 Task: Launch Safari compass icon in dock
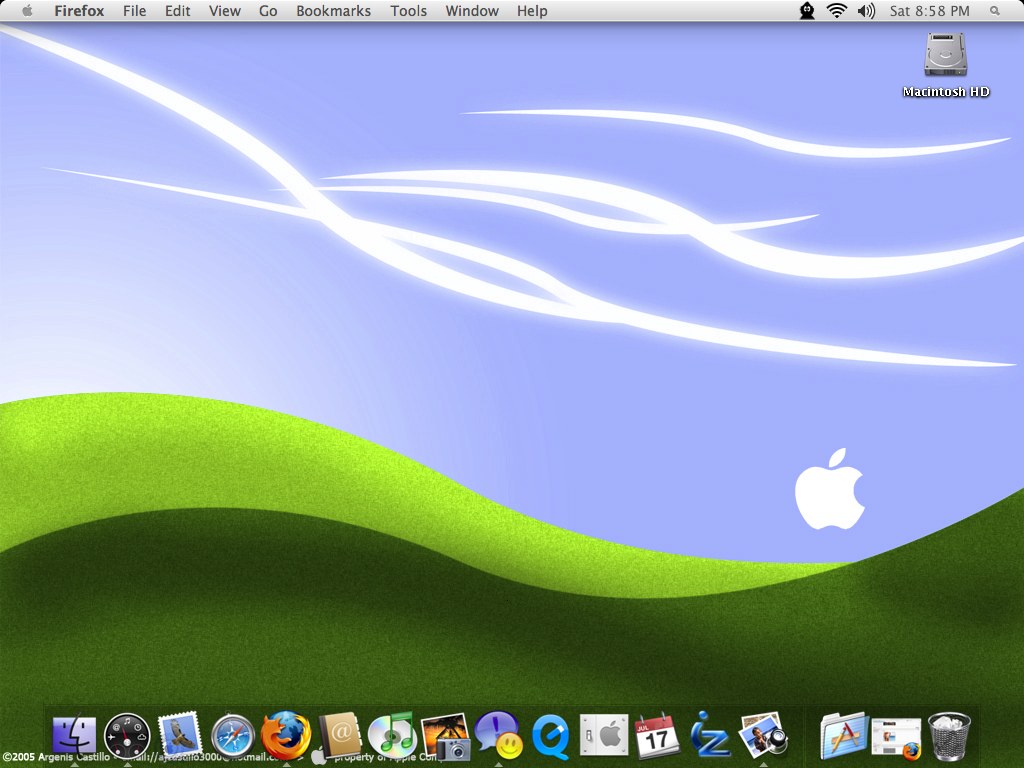pyautogui.click(x=232, y=736)
